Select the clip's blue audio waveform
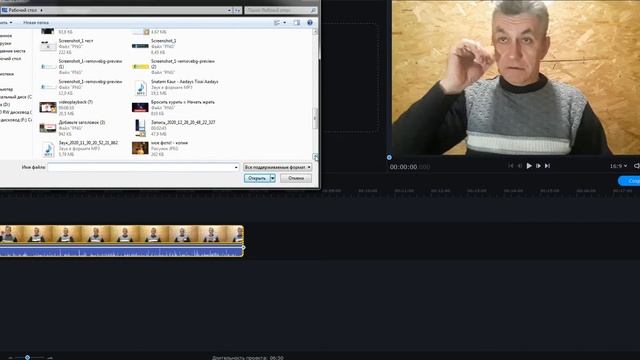The height and width of the screenshot is (360, 640). [x=122, y=251]
